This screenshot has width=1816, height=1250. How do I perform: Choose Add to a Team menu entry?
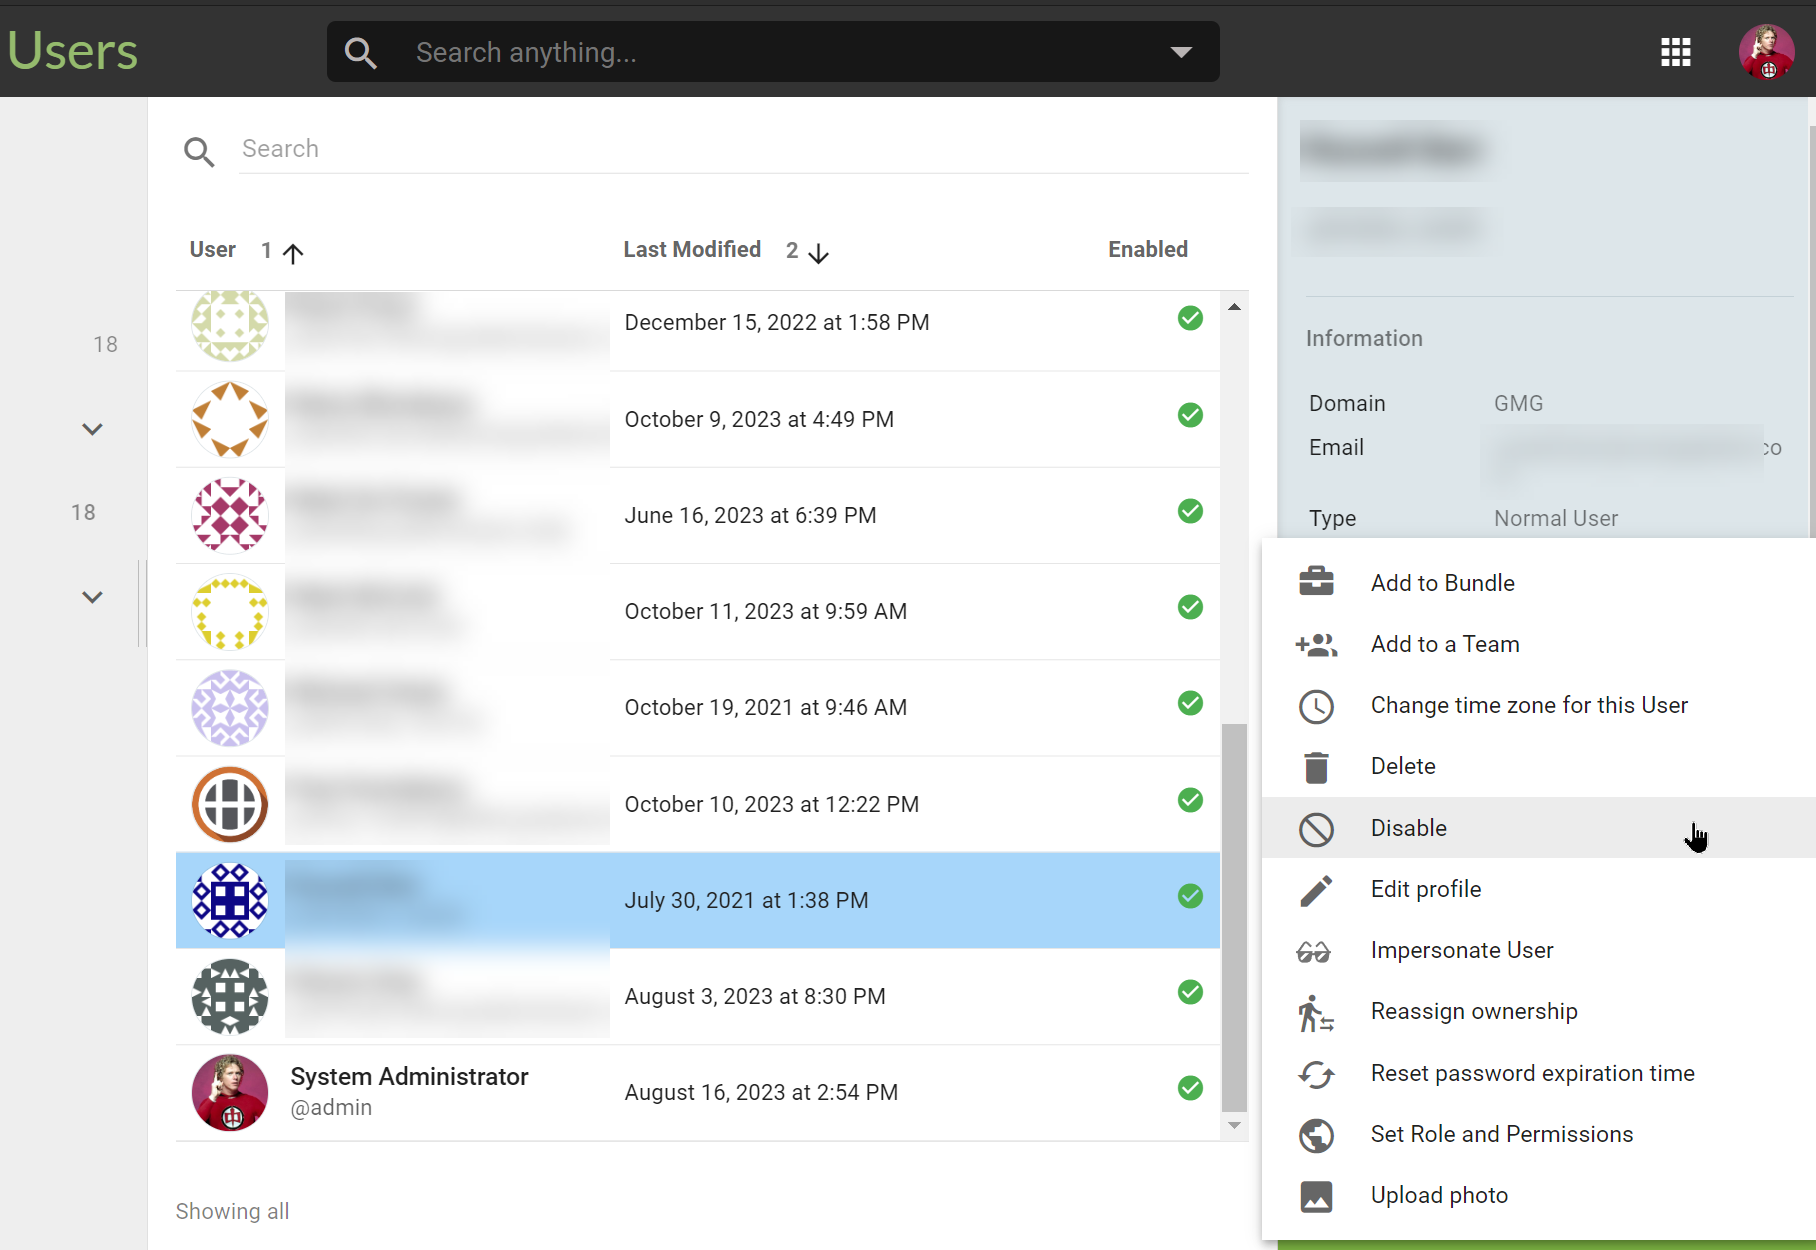coord(1539,644)
